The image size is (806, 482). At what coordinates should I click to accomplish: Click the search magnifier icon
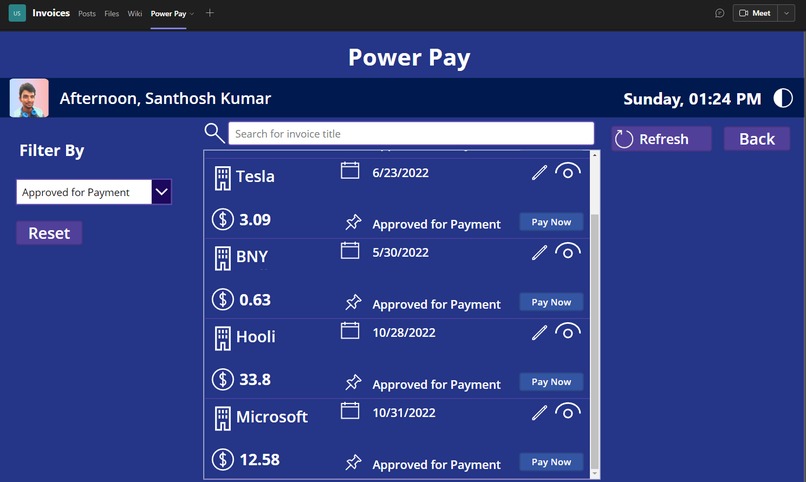214,133
